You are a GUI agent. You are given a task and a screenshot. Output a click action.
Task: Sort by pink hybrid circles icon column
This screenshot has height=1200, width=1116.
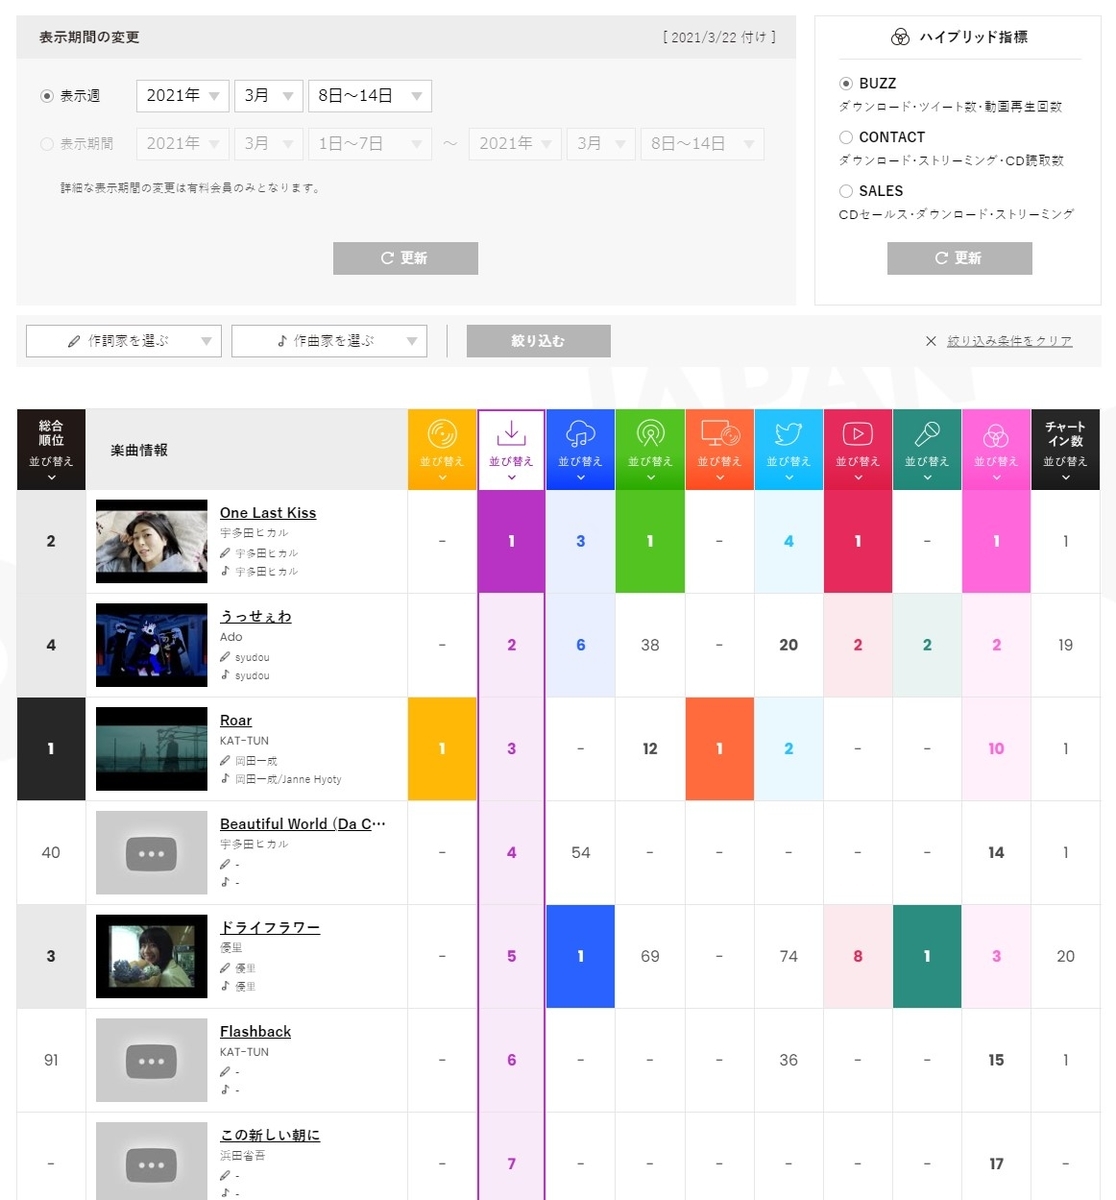click(x=996, y=449)
